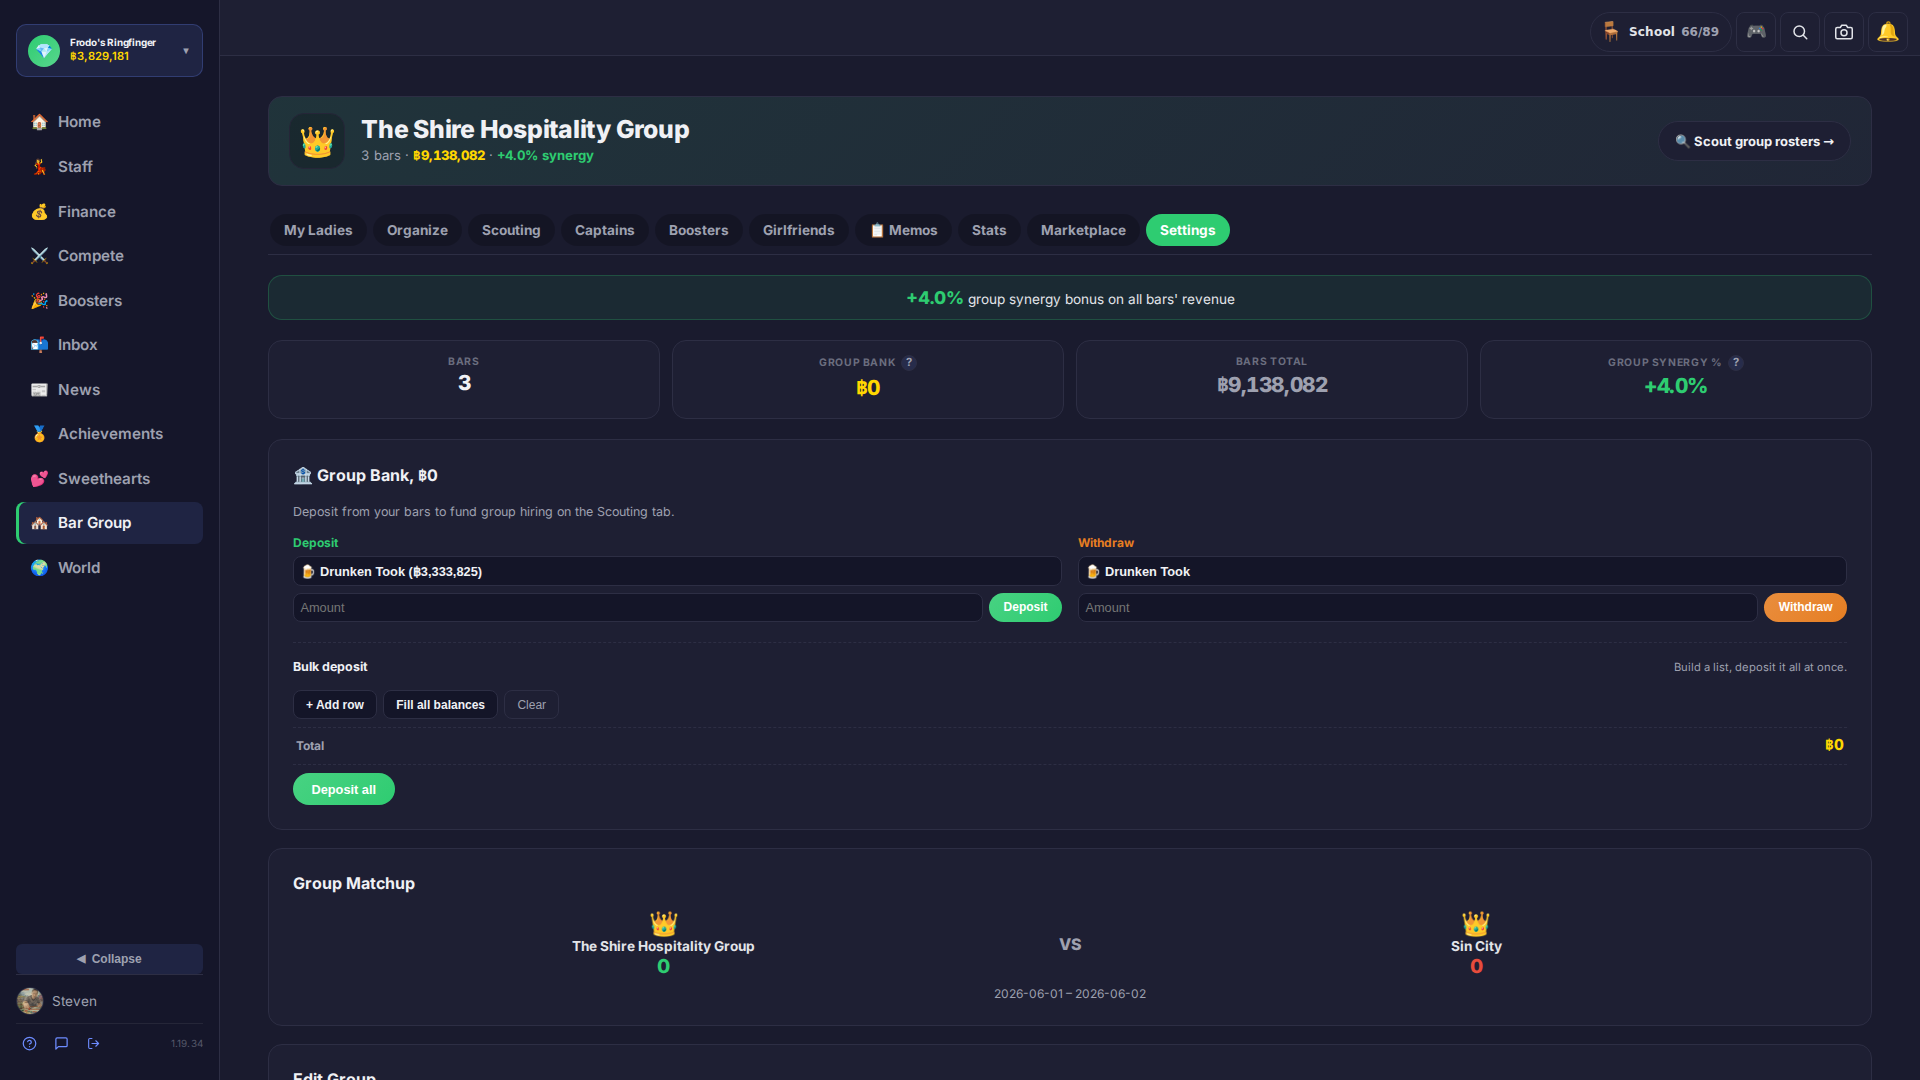
Task: Click Sin City crown icon in matchup
Action: (1476, 923)
